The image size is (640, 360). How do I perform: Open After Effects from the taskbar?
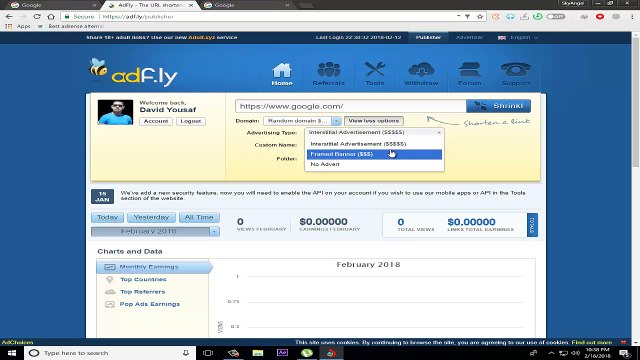282,353
